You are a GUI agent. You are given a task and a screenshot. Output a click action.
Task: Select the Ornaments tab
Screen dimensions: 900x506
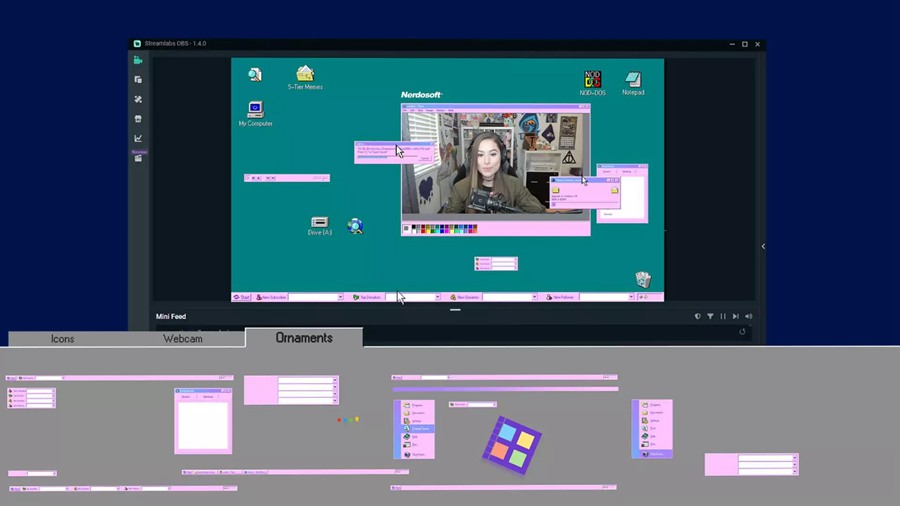pyautogui.click(x=304, y=338)
